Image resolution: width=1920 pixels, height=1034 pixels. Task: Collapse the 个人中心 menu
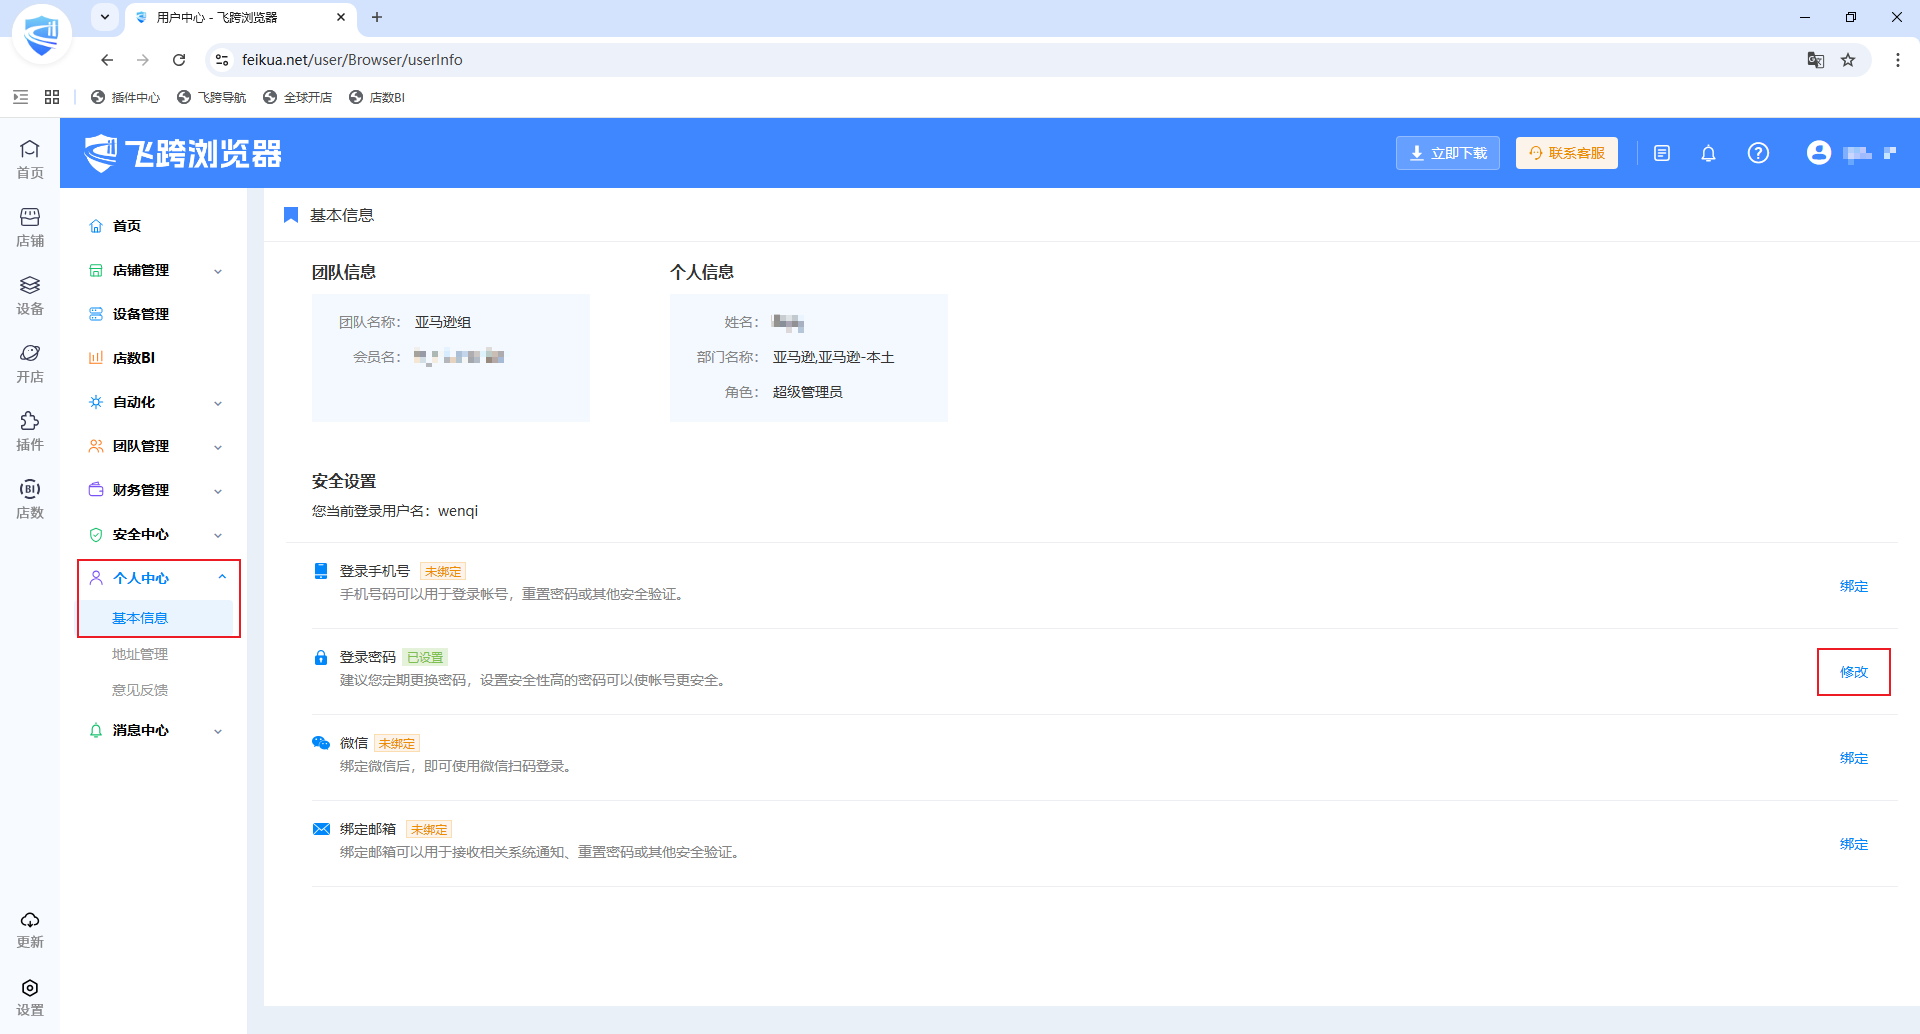(156, 578)
